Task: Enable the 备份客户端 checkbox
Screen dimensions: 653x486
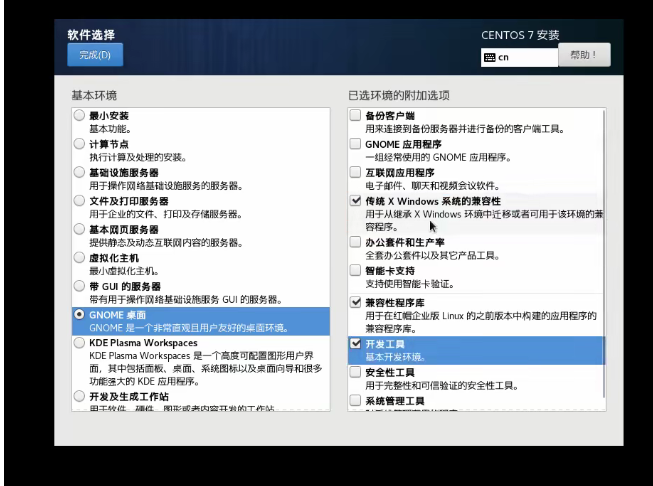Action: click(355, 115)
